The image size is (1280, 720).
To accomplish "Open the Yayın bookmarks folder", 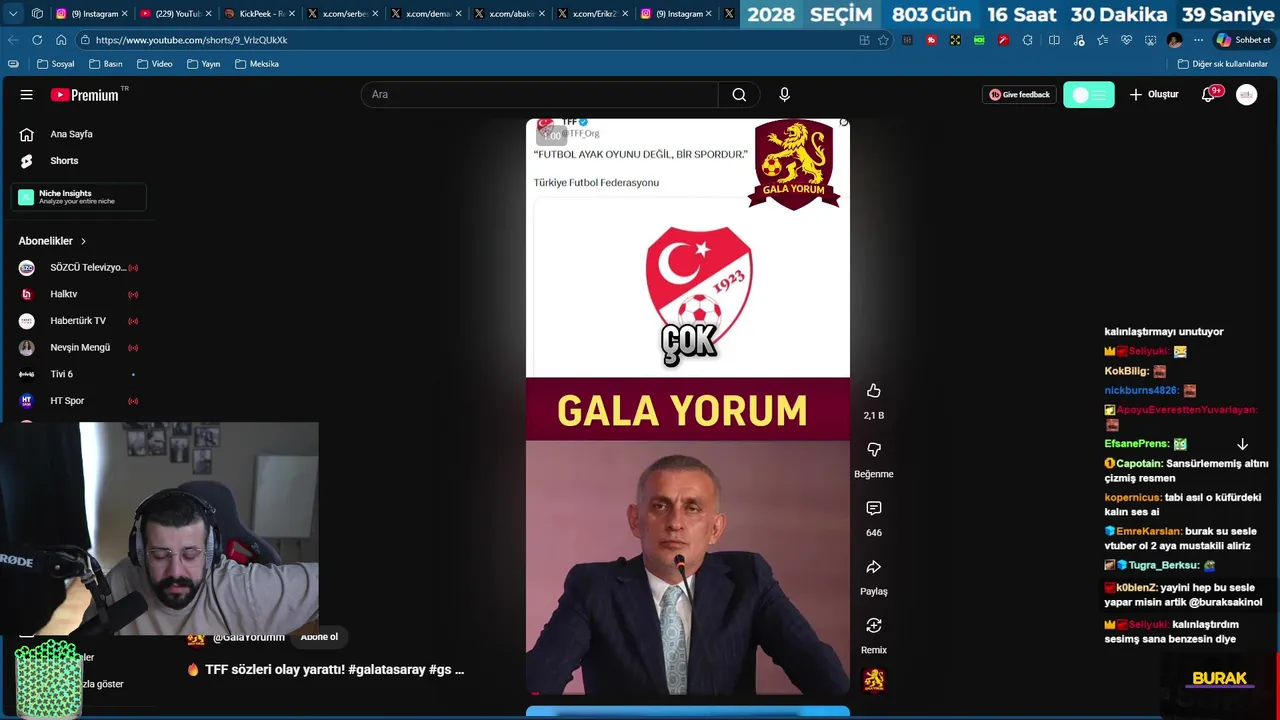I will click(x=203, y=64).
